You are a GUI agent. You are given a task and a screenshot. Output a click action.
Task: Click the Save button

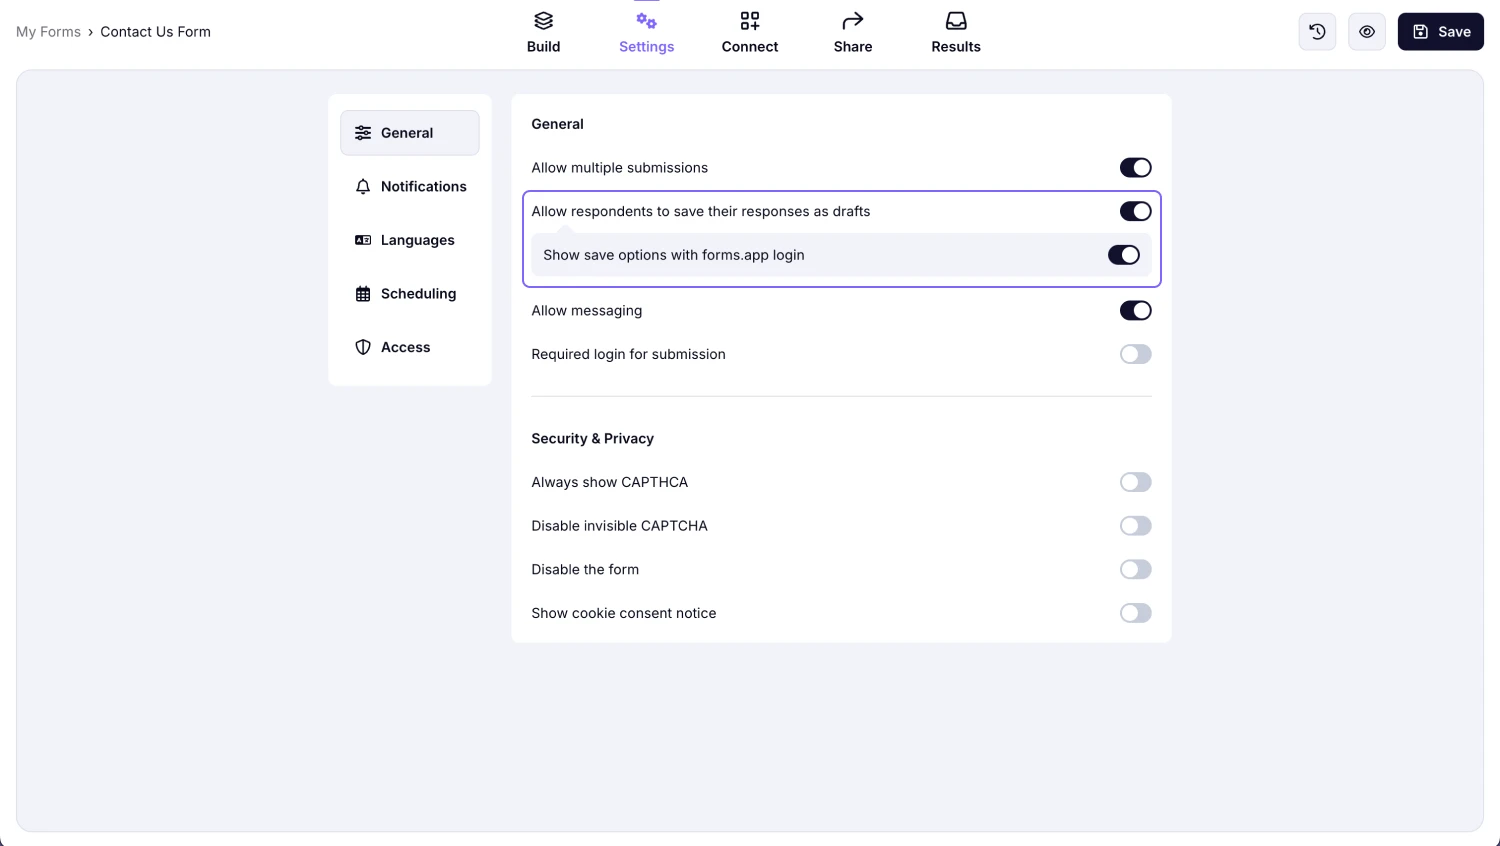pos(1440,31)
